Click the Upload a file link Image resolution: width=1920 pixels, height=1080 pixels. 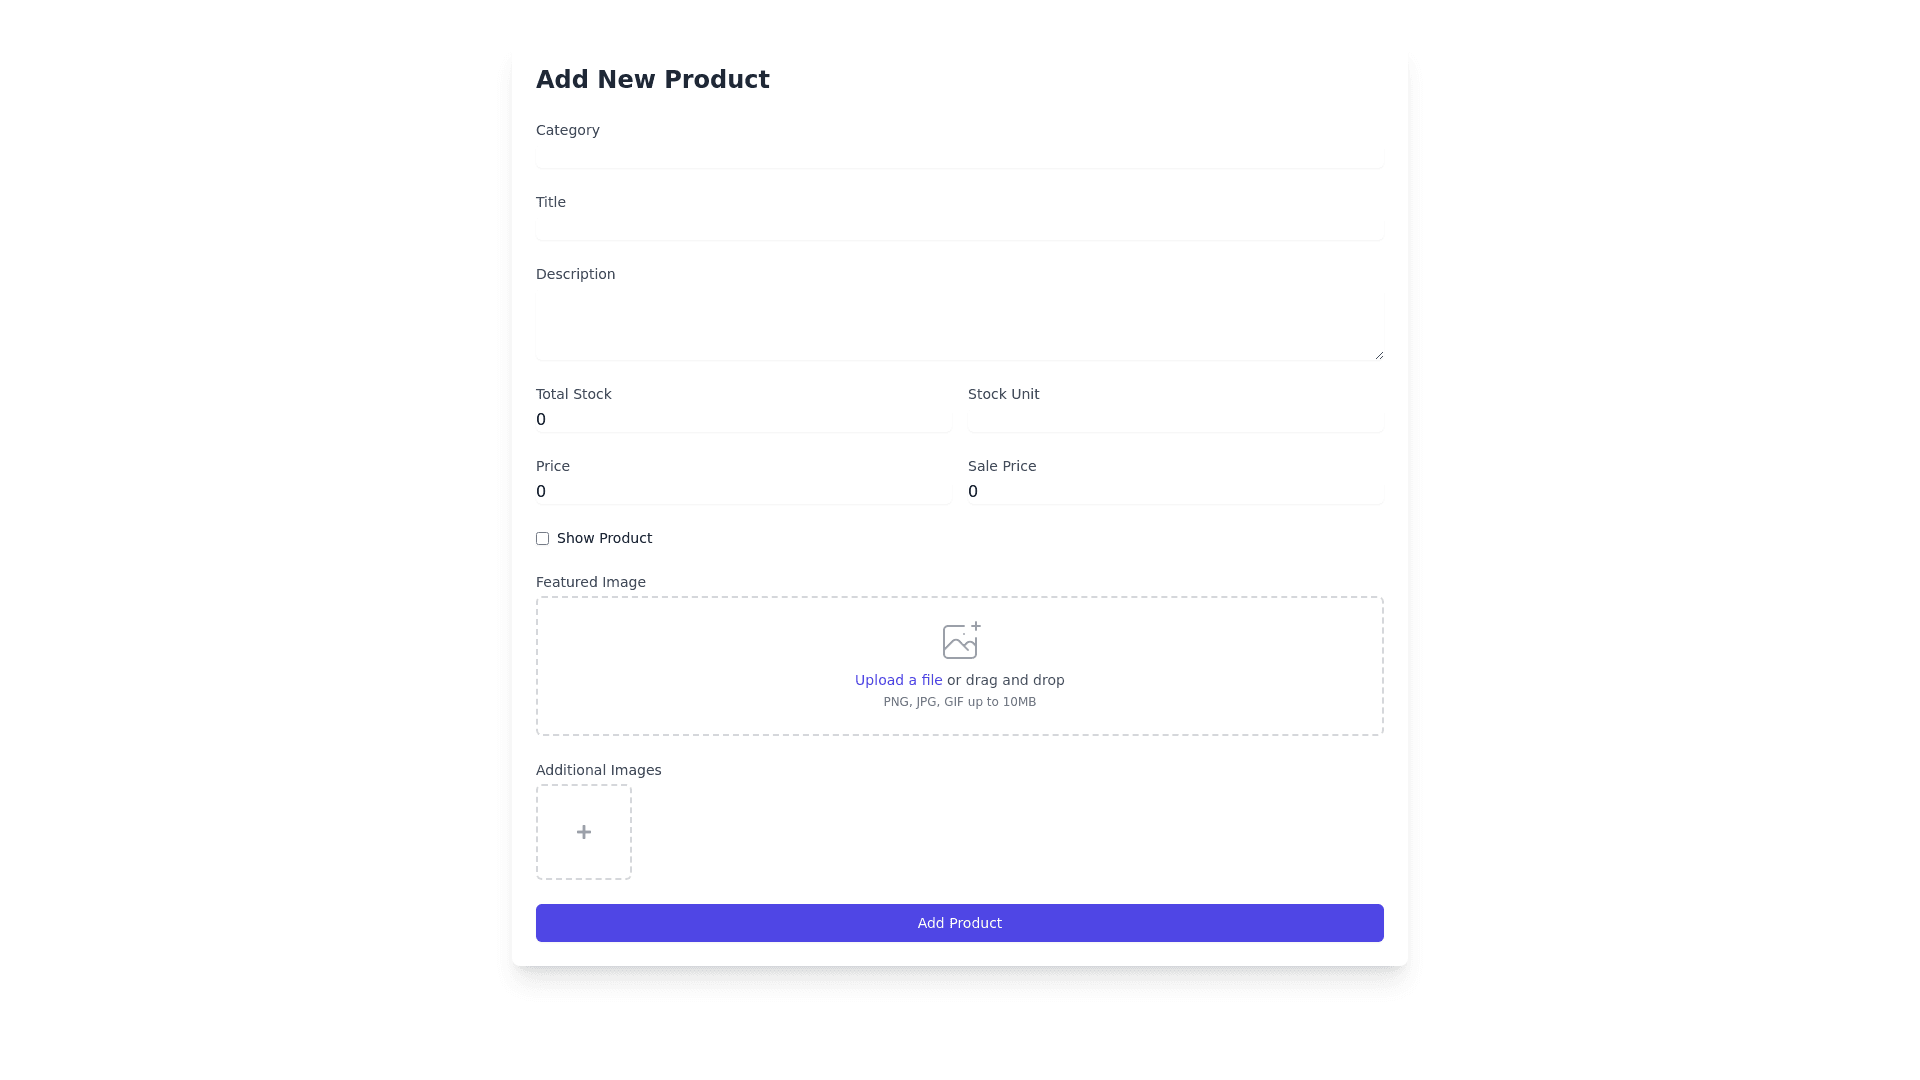(898, 680)
